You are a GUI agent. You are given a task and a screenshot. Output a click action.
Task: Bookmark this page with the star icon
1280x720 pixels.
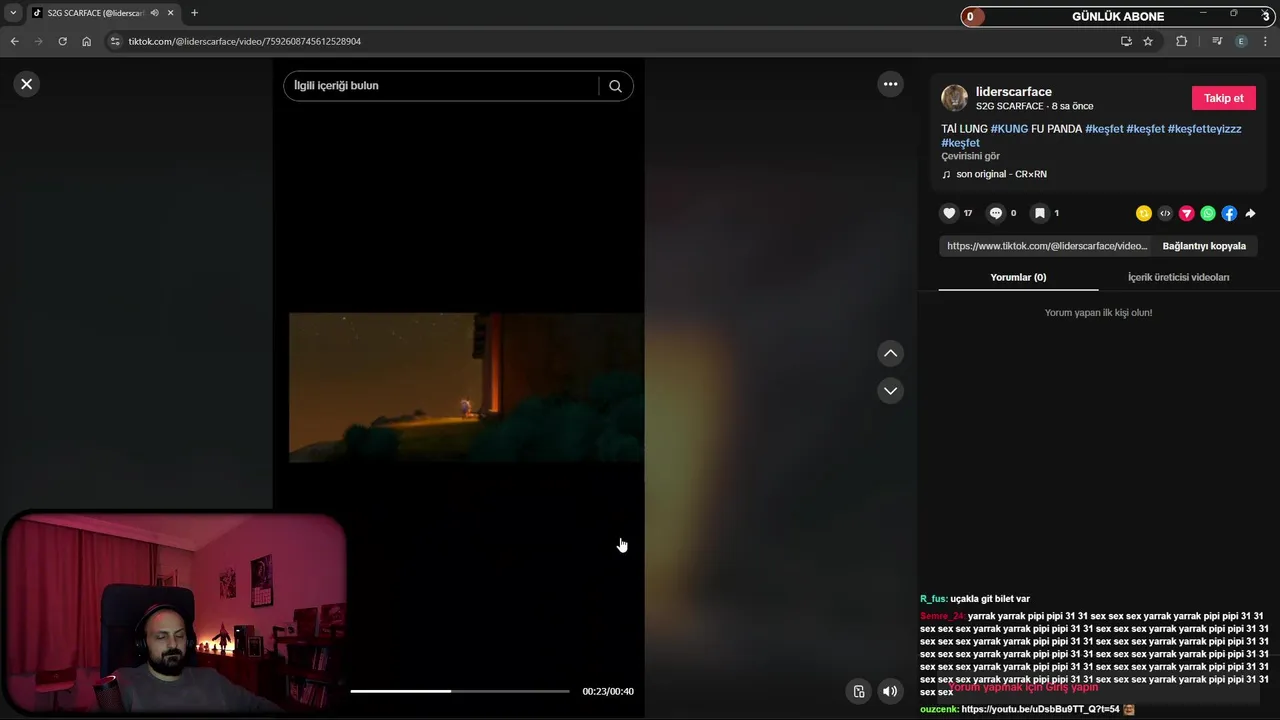[1148, 41]
